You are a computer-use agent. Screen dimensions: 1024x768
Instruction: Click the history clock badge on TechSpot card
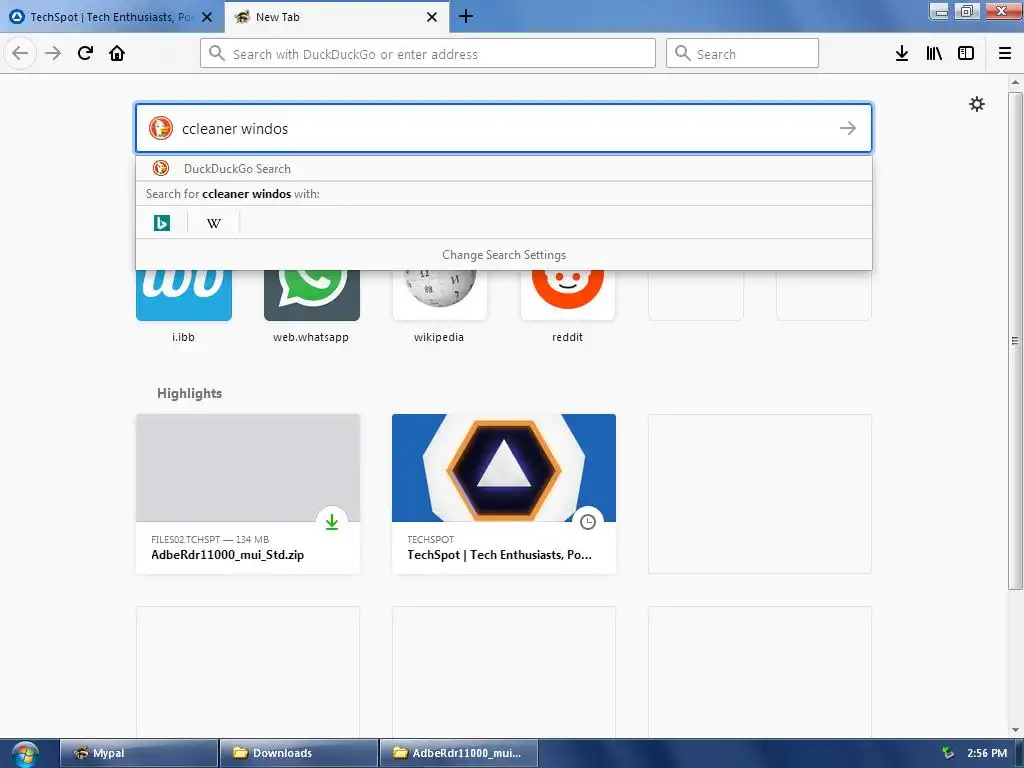click(588, 522)
